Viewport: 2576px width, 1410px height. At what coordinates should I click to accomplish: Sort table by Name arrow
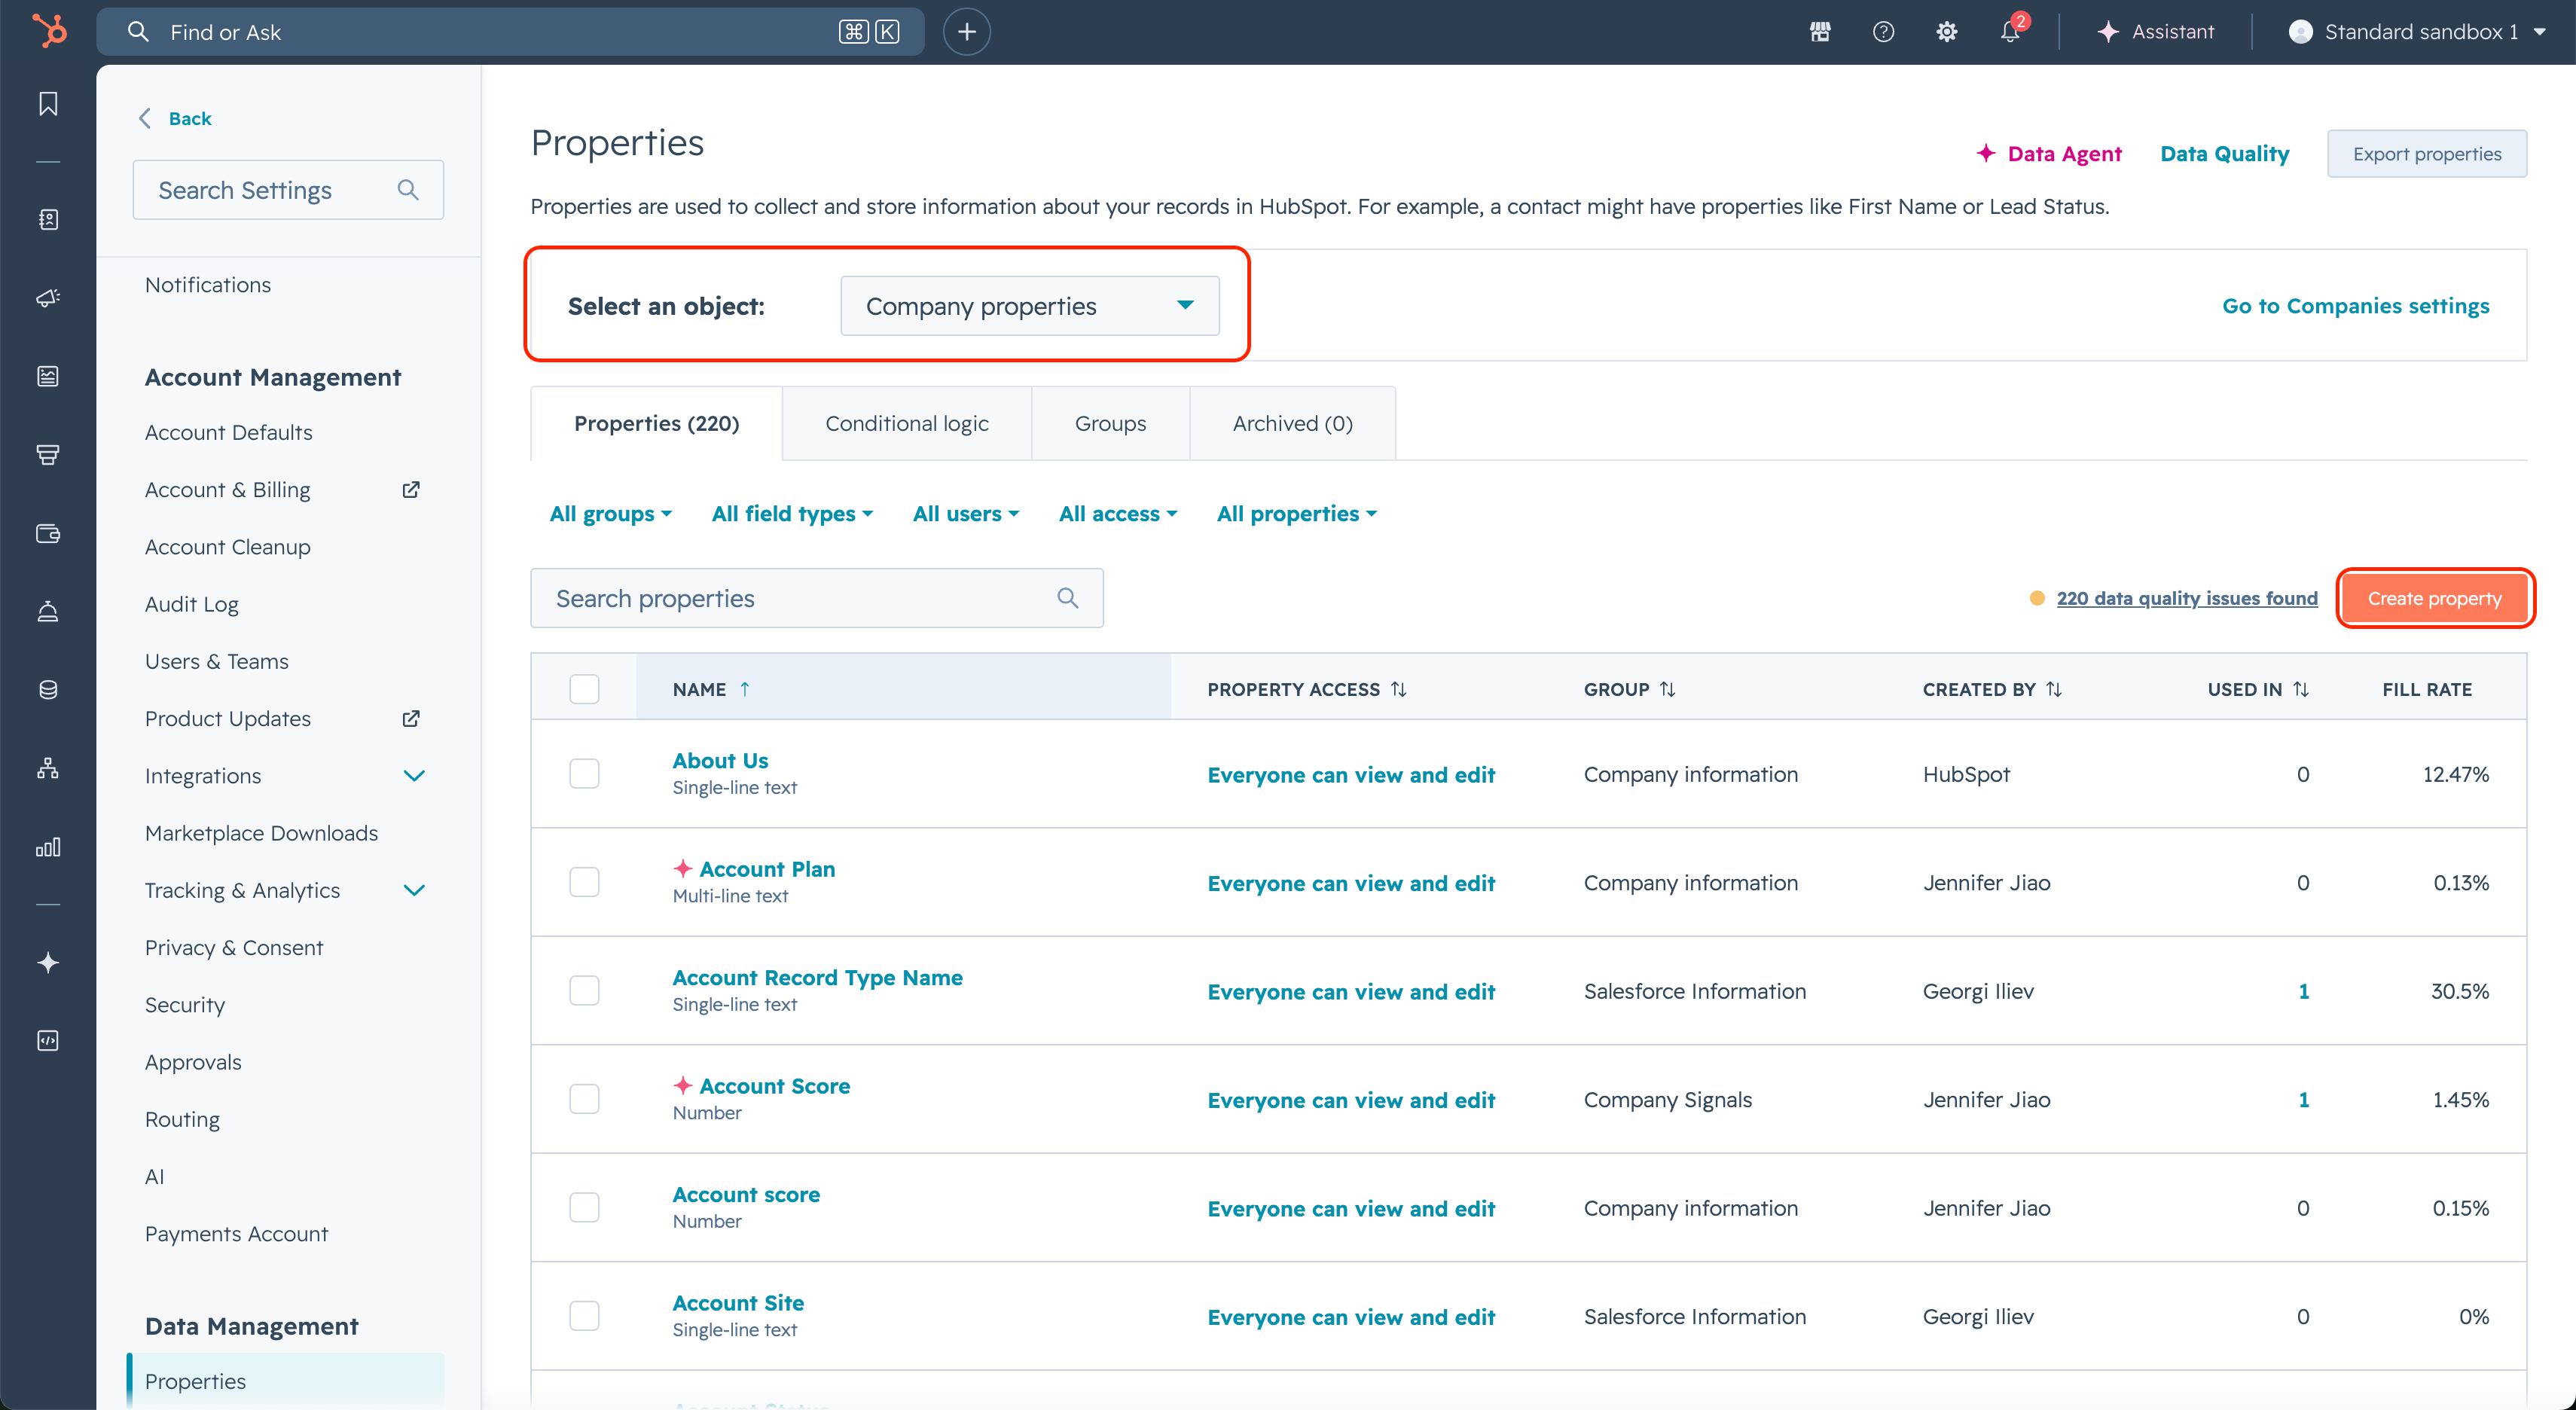click(745, 689)
